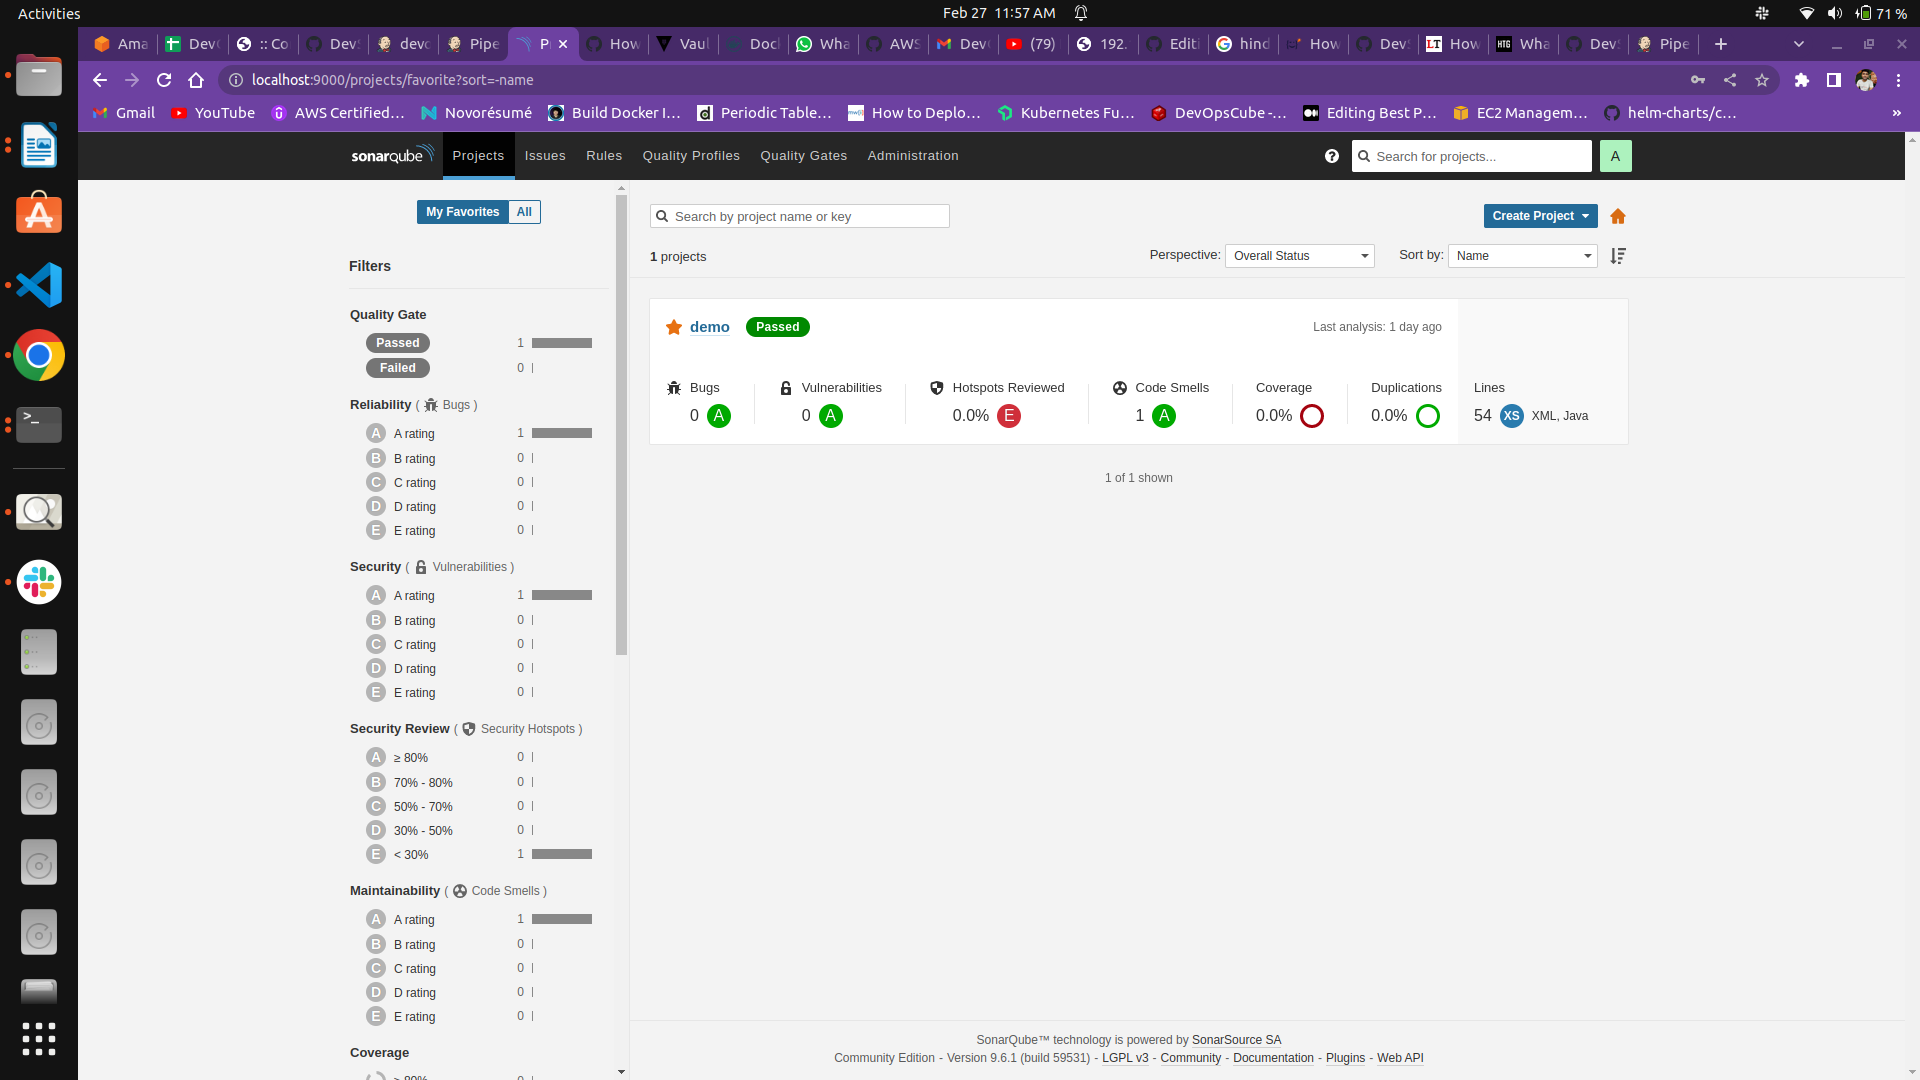1920x1080 pixels.
Task: Open Visual Studio Code from the dock
Action: [39, 285]
